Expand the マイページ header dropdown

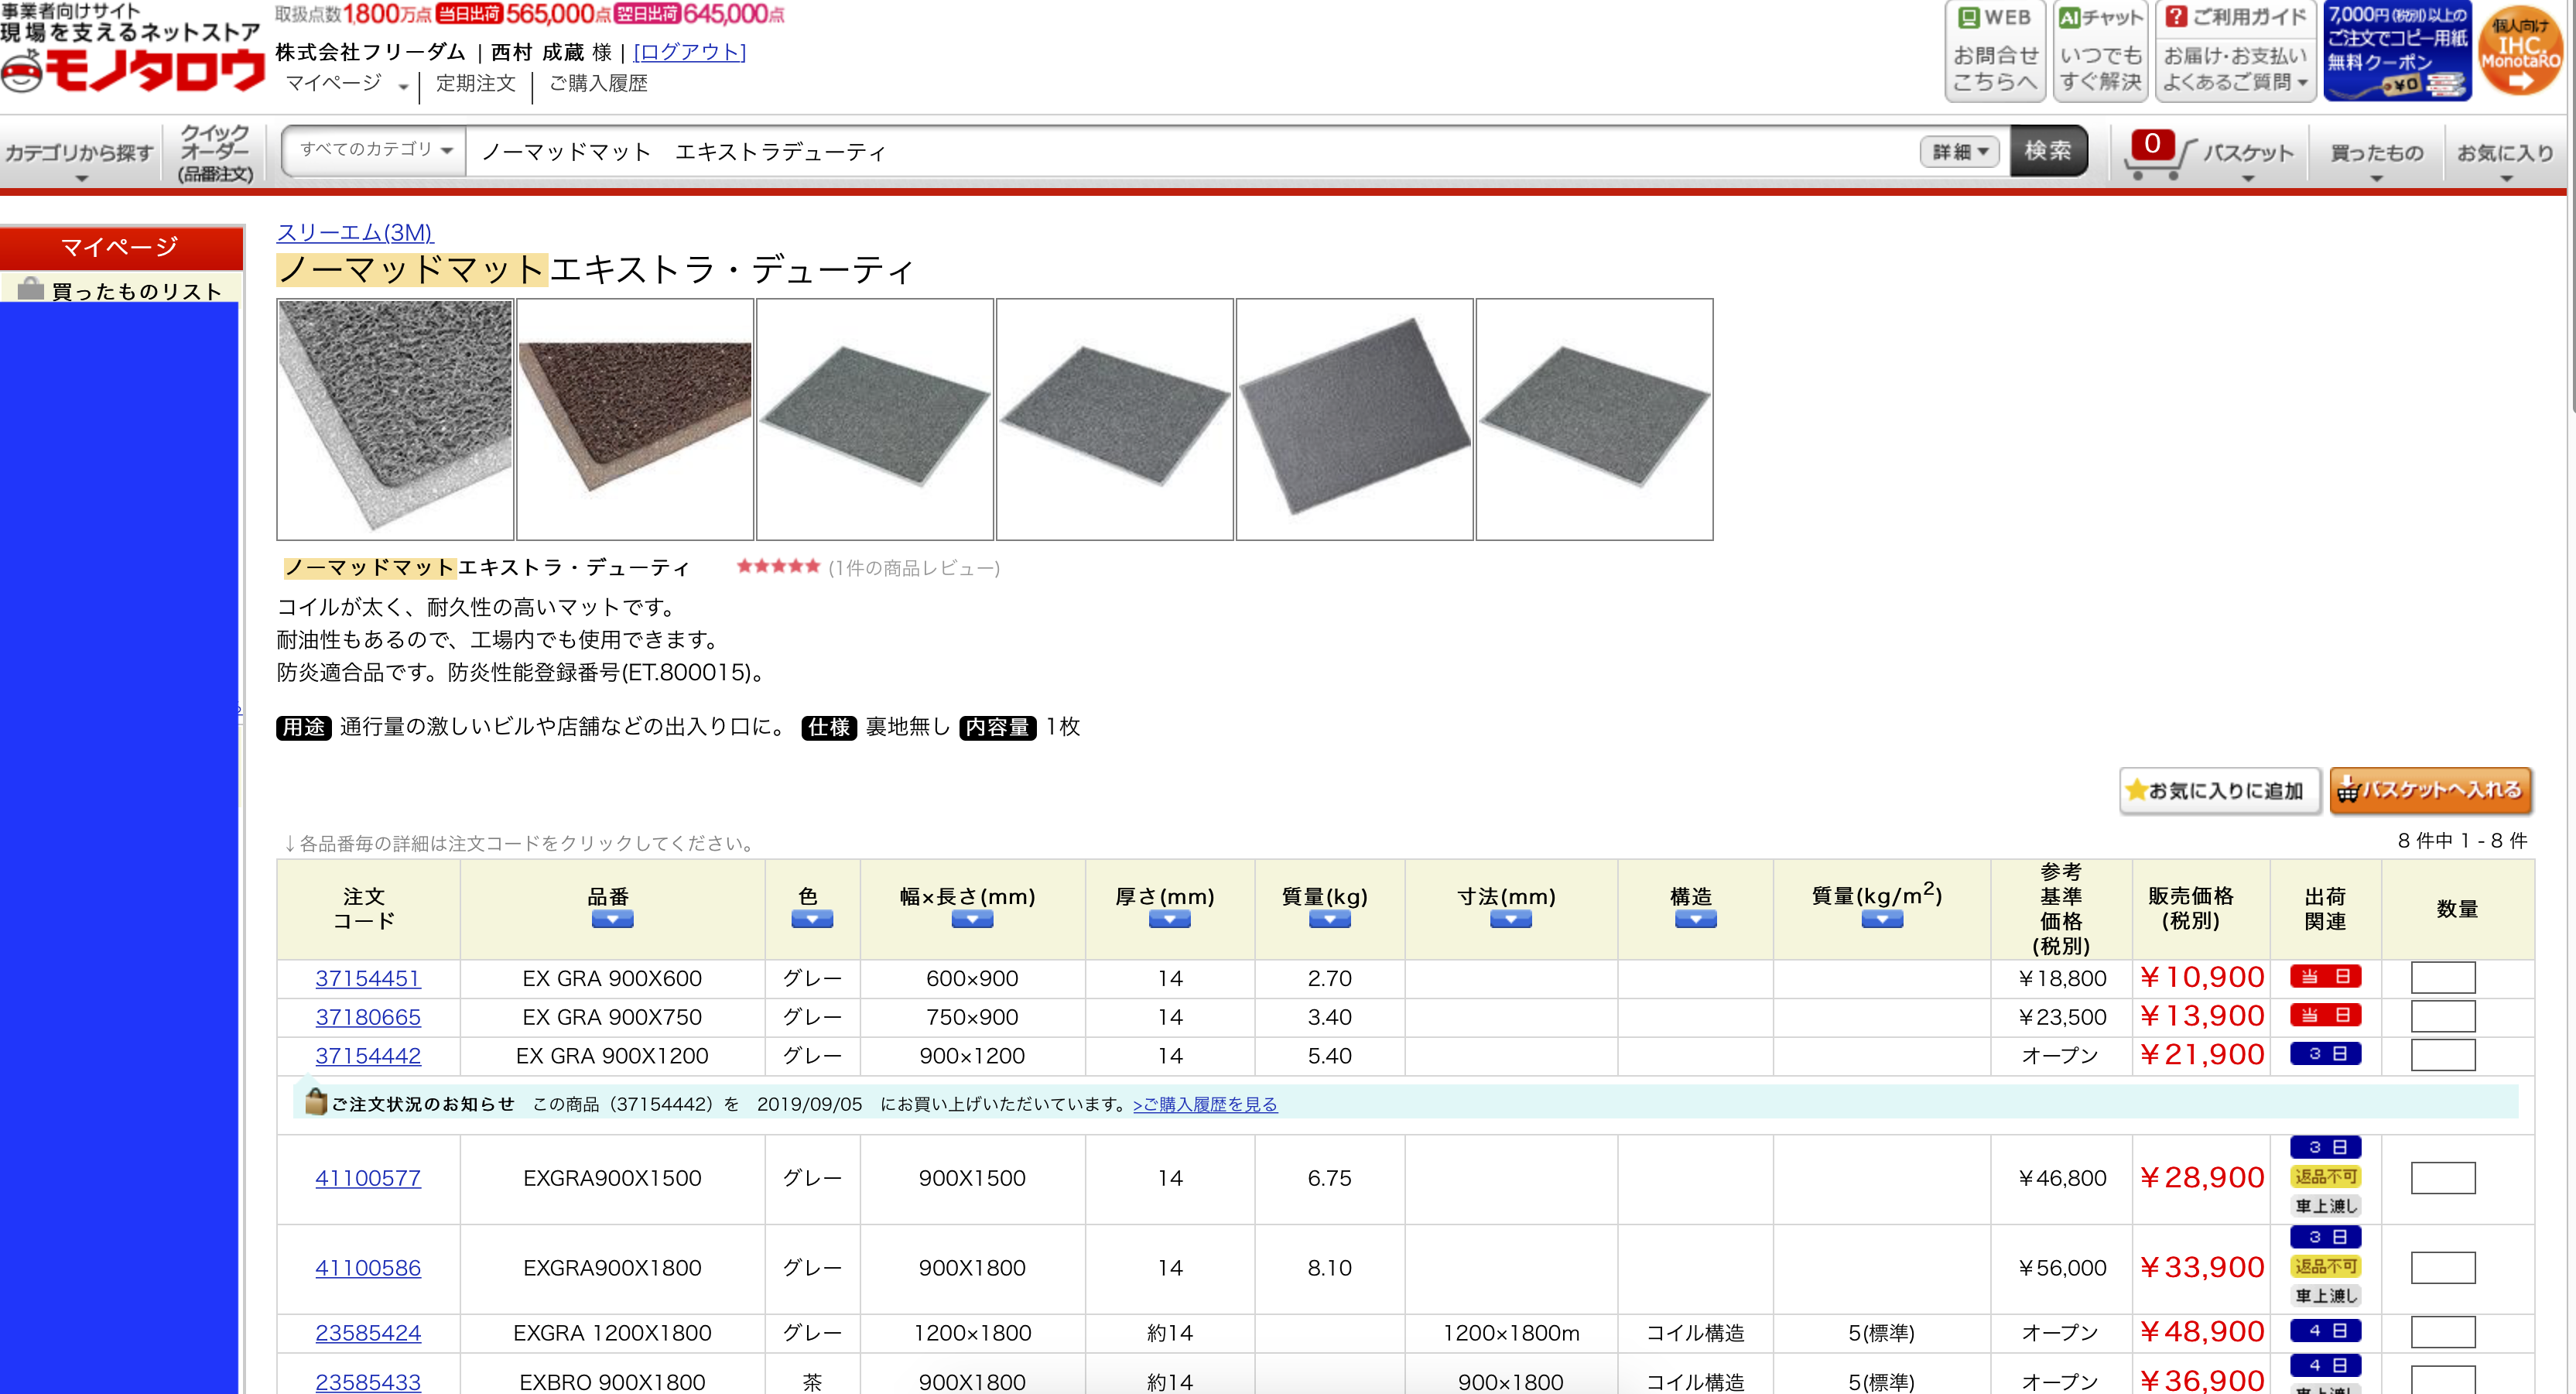346,84
